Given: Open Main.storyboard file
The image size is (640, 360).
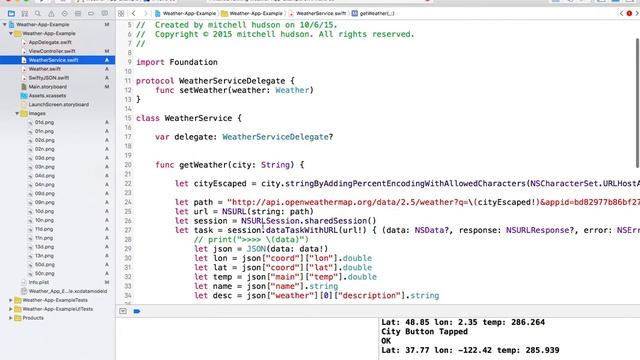Looking at the screenshot, I should click(48, 87).
